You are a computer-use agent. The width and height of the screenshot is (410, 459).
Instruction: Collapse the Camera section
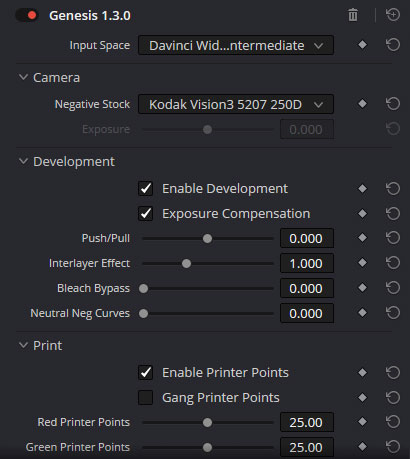tap(23, 77)
